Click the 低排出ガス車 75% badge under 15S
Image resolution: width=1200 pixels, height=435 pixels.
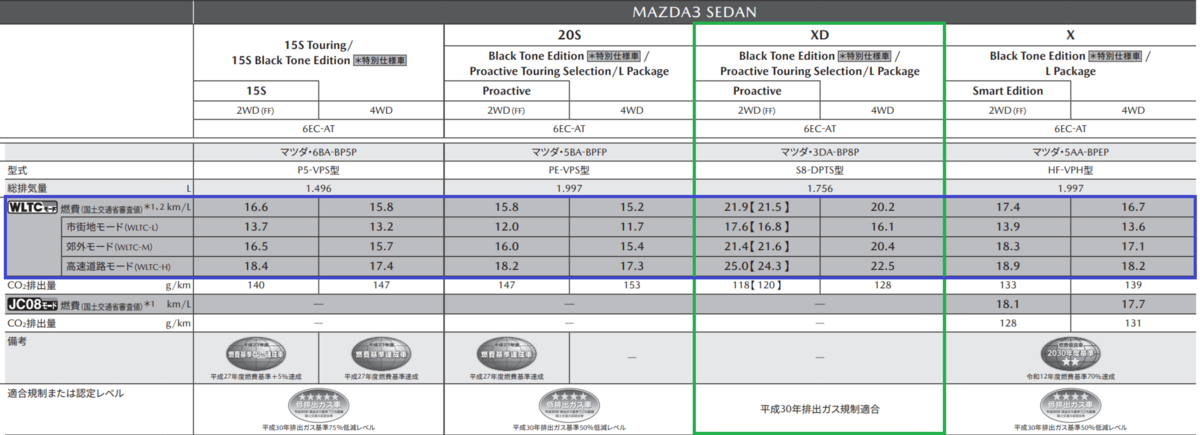[318, 404]
